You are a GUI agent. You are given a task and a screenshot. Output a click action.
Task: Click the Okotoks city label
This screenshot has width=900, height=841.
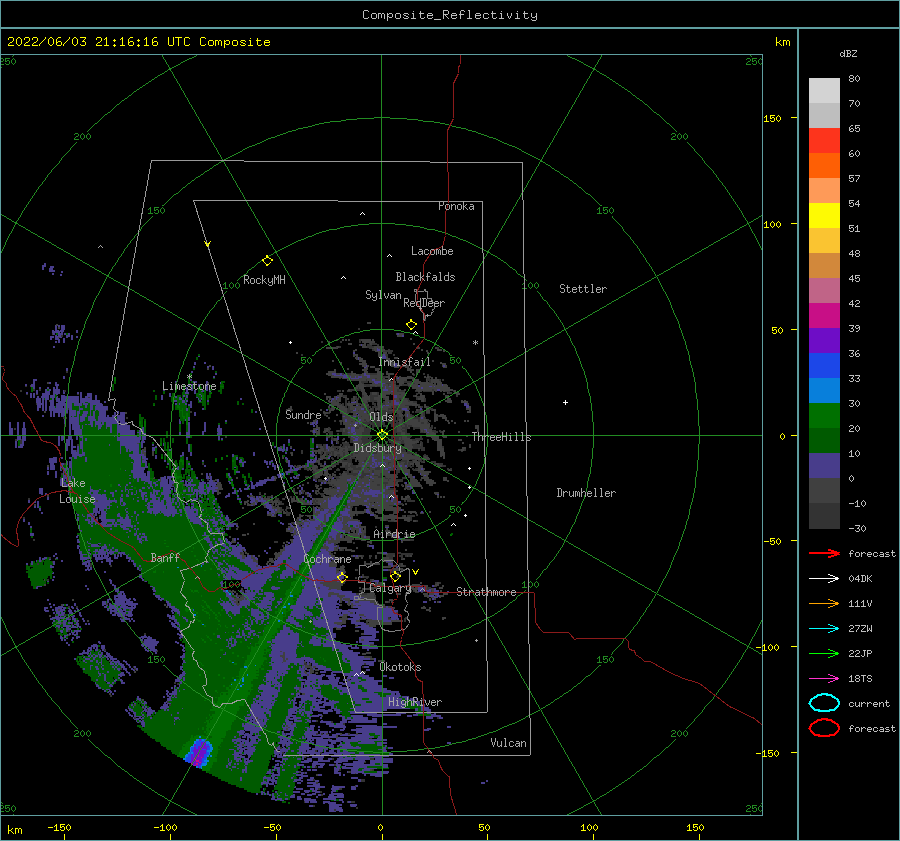(401, 667)
